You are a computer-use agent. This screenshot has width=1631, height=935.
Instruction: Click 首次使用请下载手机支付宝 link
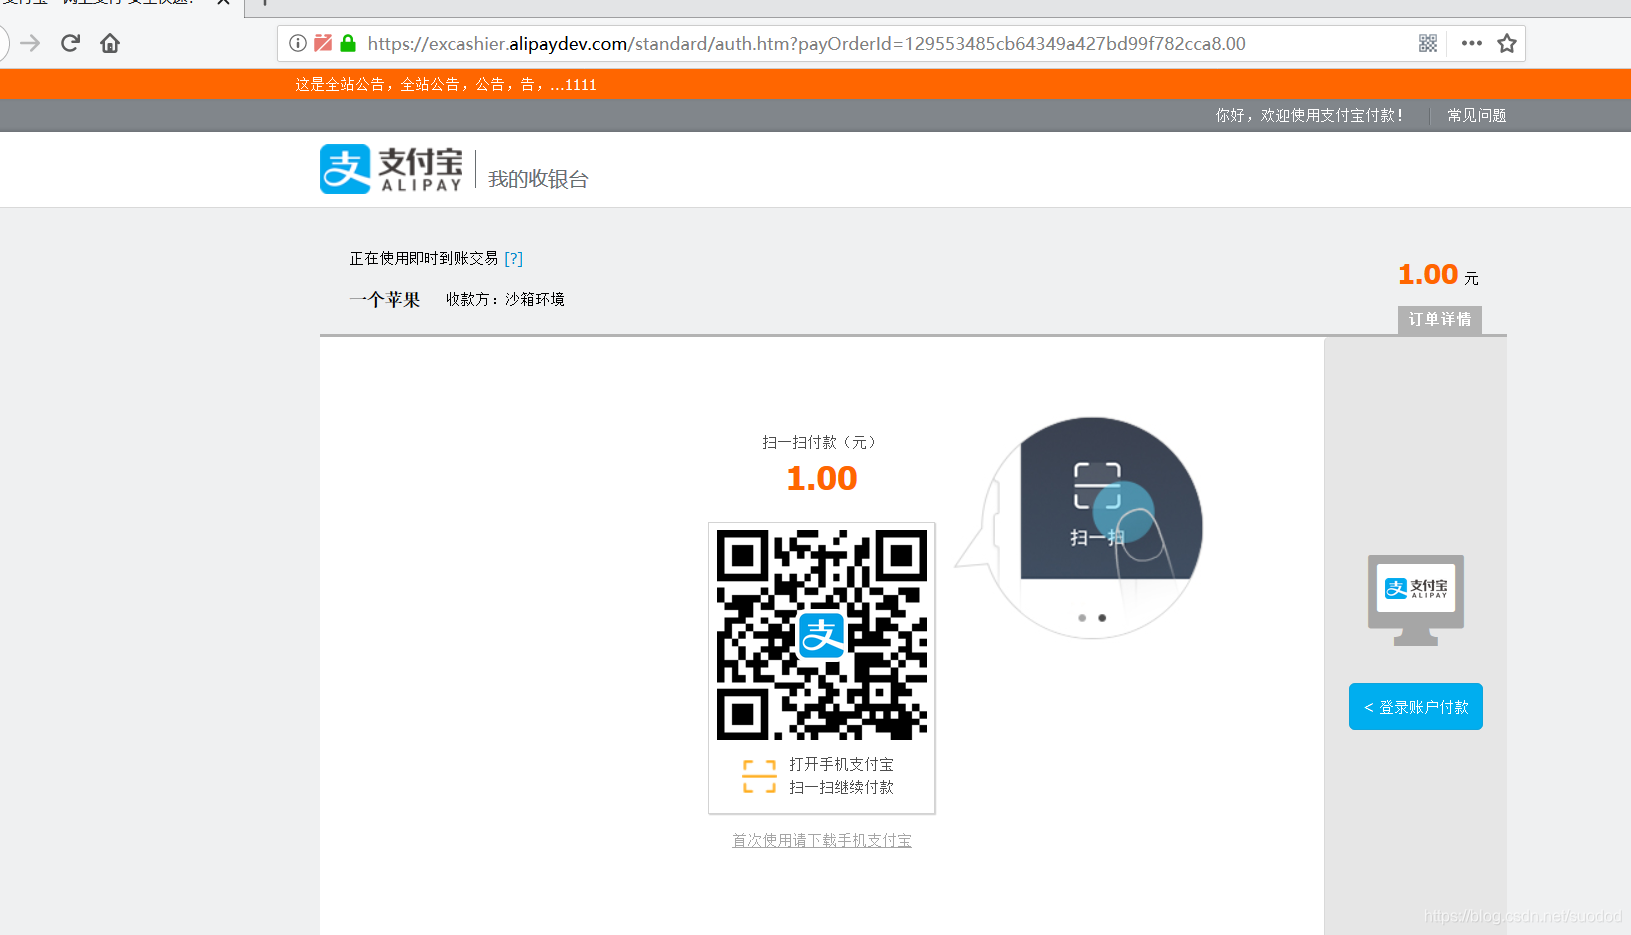822,840
